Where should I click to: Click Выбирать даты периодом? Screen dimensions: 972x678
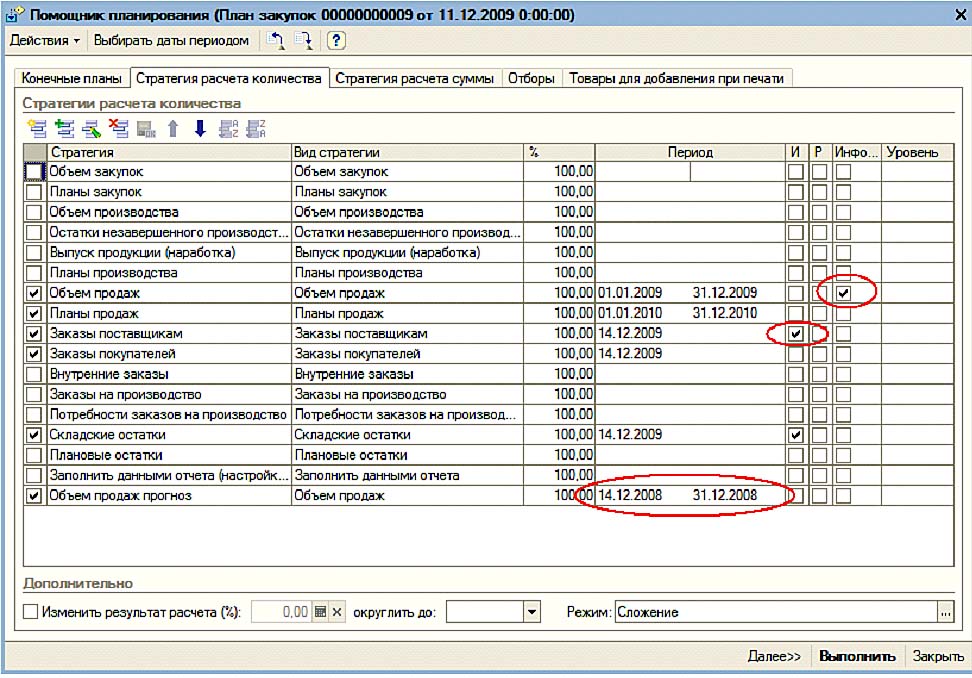(171, 40)
